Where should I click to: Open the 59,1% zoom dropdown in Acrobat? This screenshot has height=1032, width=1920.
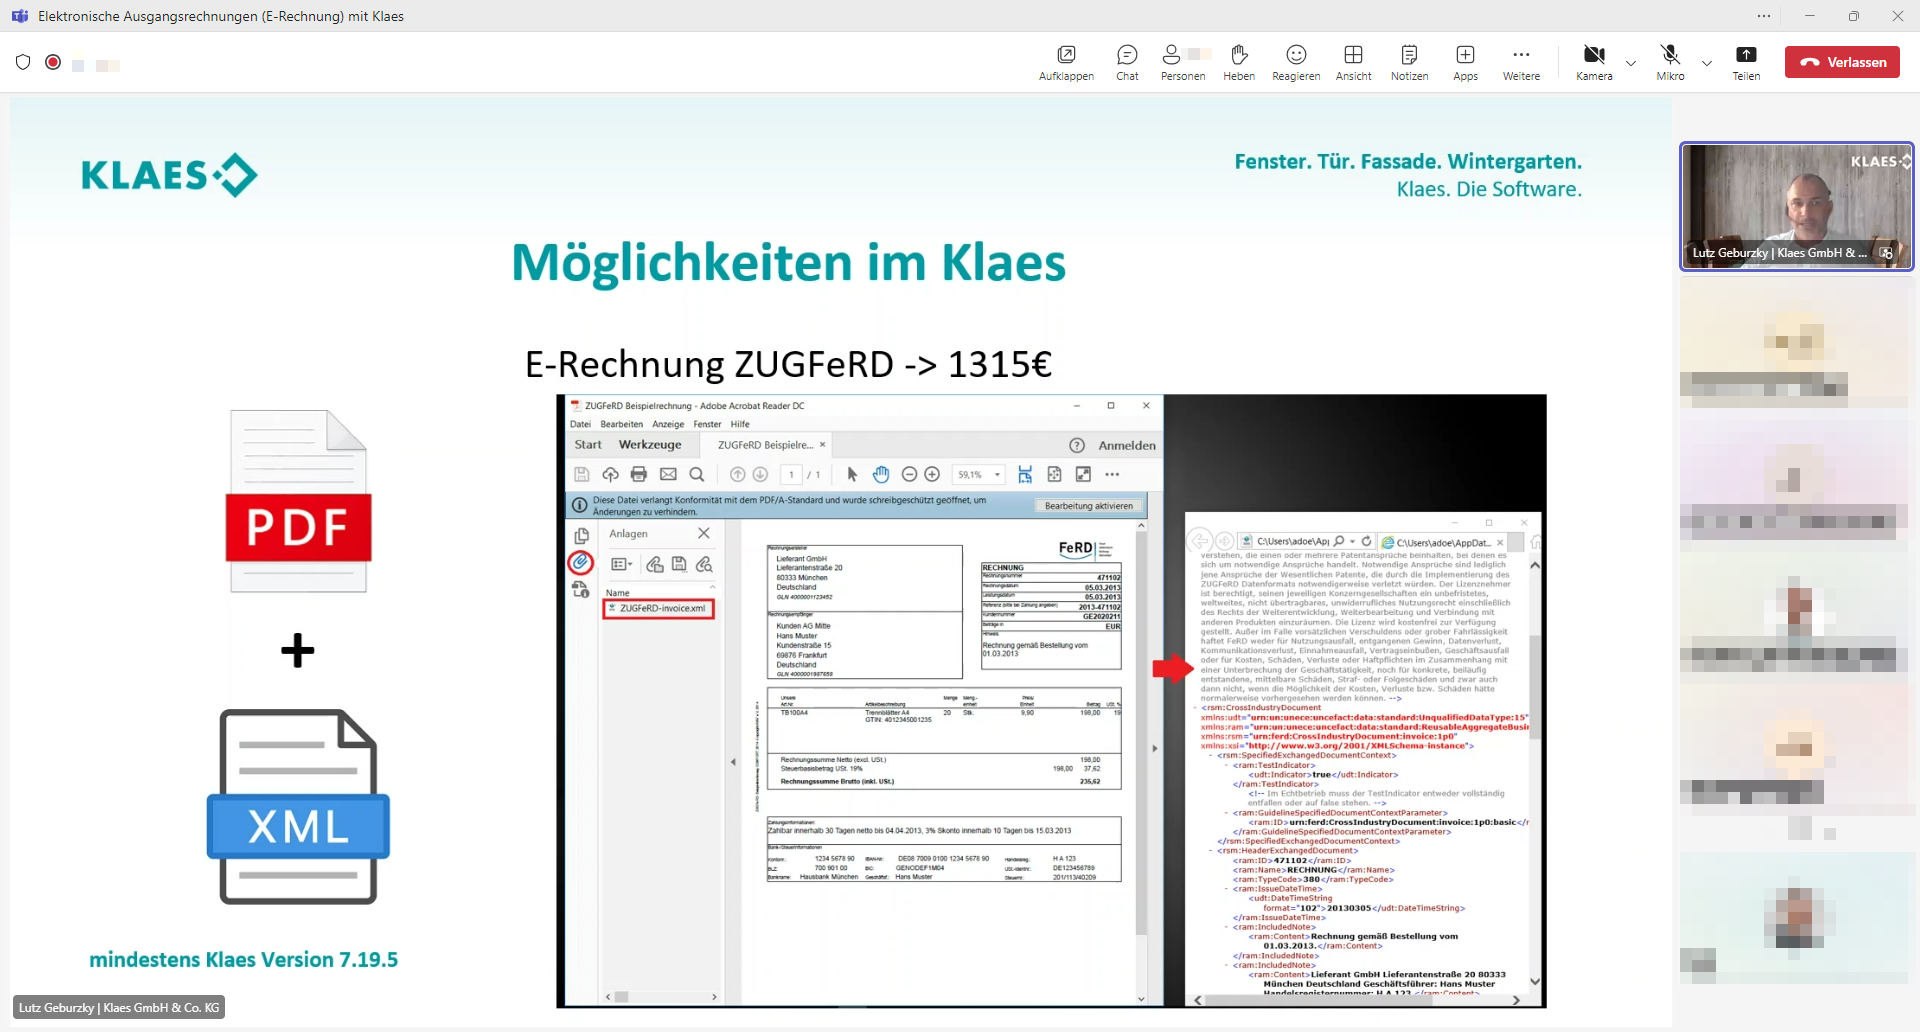click(x=979, y=474)
